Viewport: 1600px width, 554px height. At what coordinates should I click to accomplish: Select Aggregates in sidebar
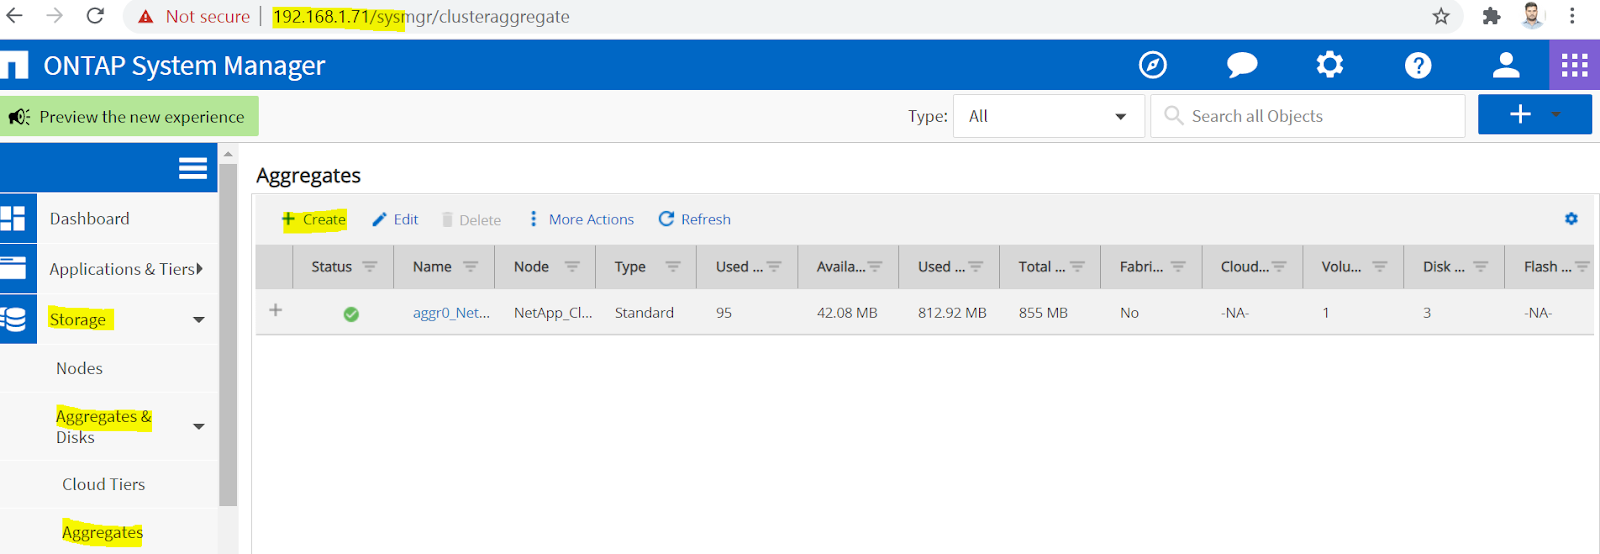click(102, 532)
